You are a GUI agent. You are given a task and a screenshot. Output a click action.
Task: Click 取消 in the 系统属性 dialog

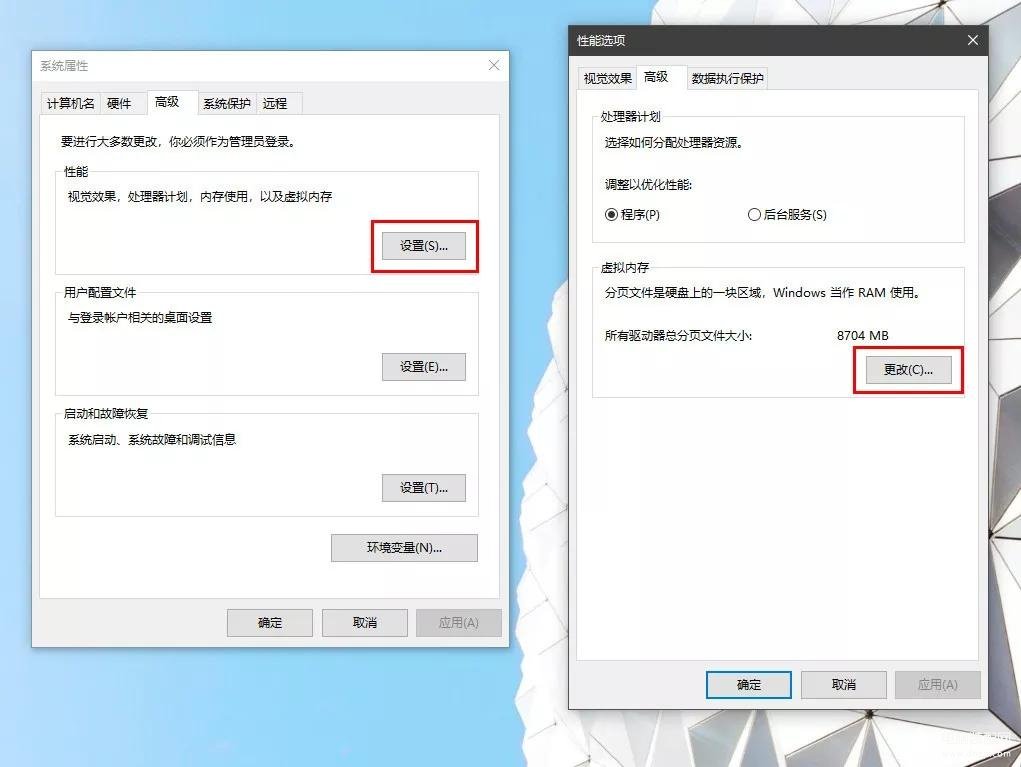365,623
